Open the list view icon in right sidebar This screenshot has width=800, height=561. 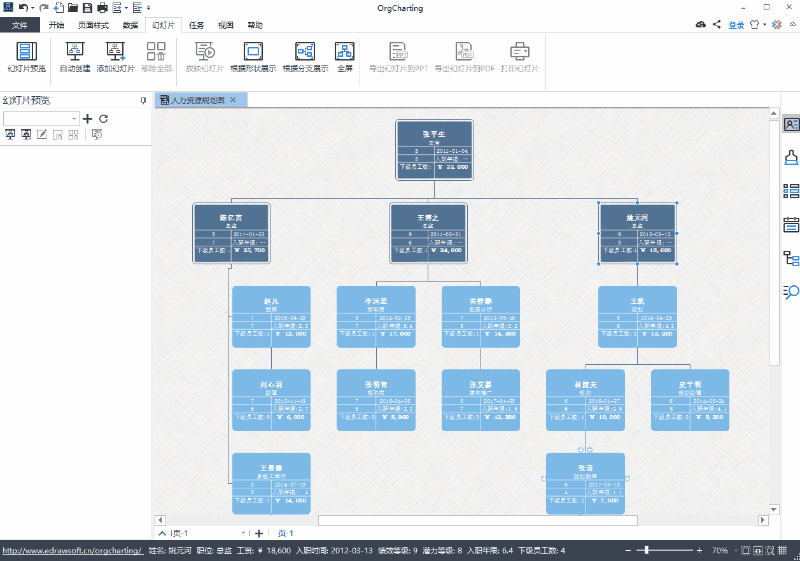click(791, 191)
